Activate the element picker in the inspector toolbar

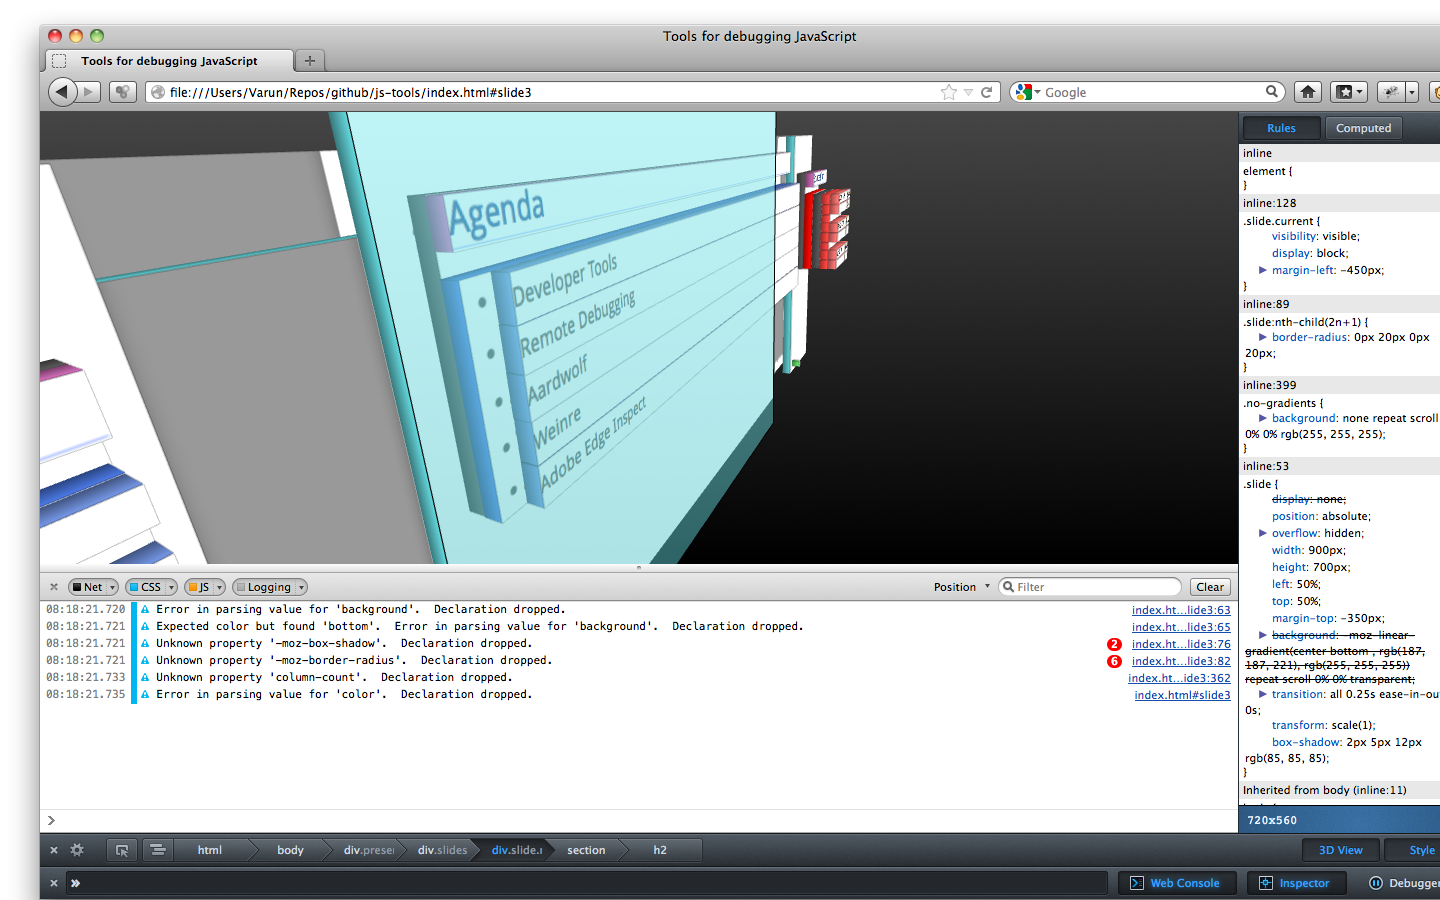point(122,850)
